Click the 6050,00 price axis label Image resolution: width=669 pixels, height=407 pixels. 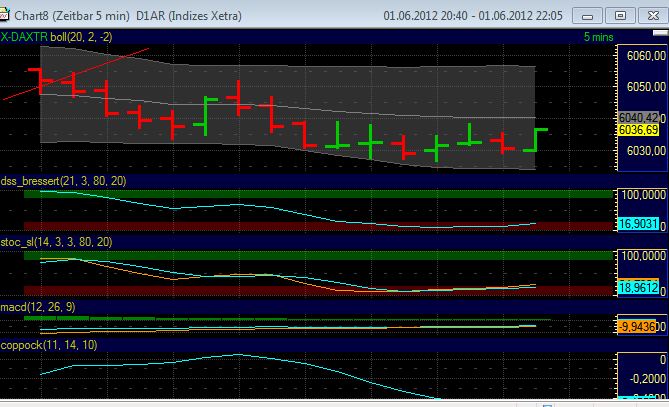pos(646,87)
